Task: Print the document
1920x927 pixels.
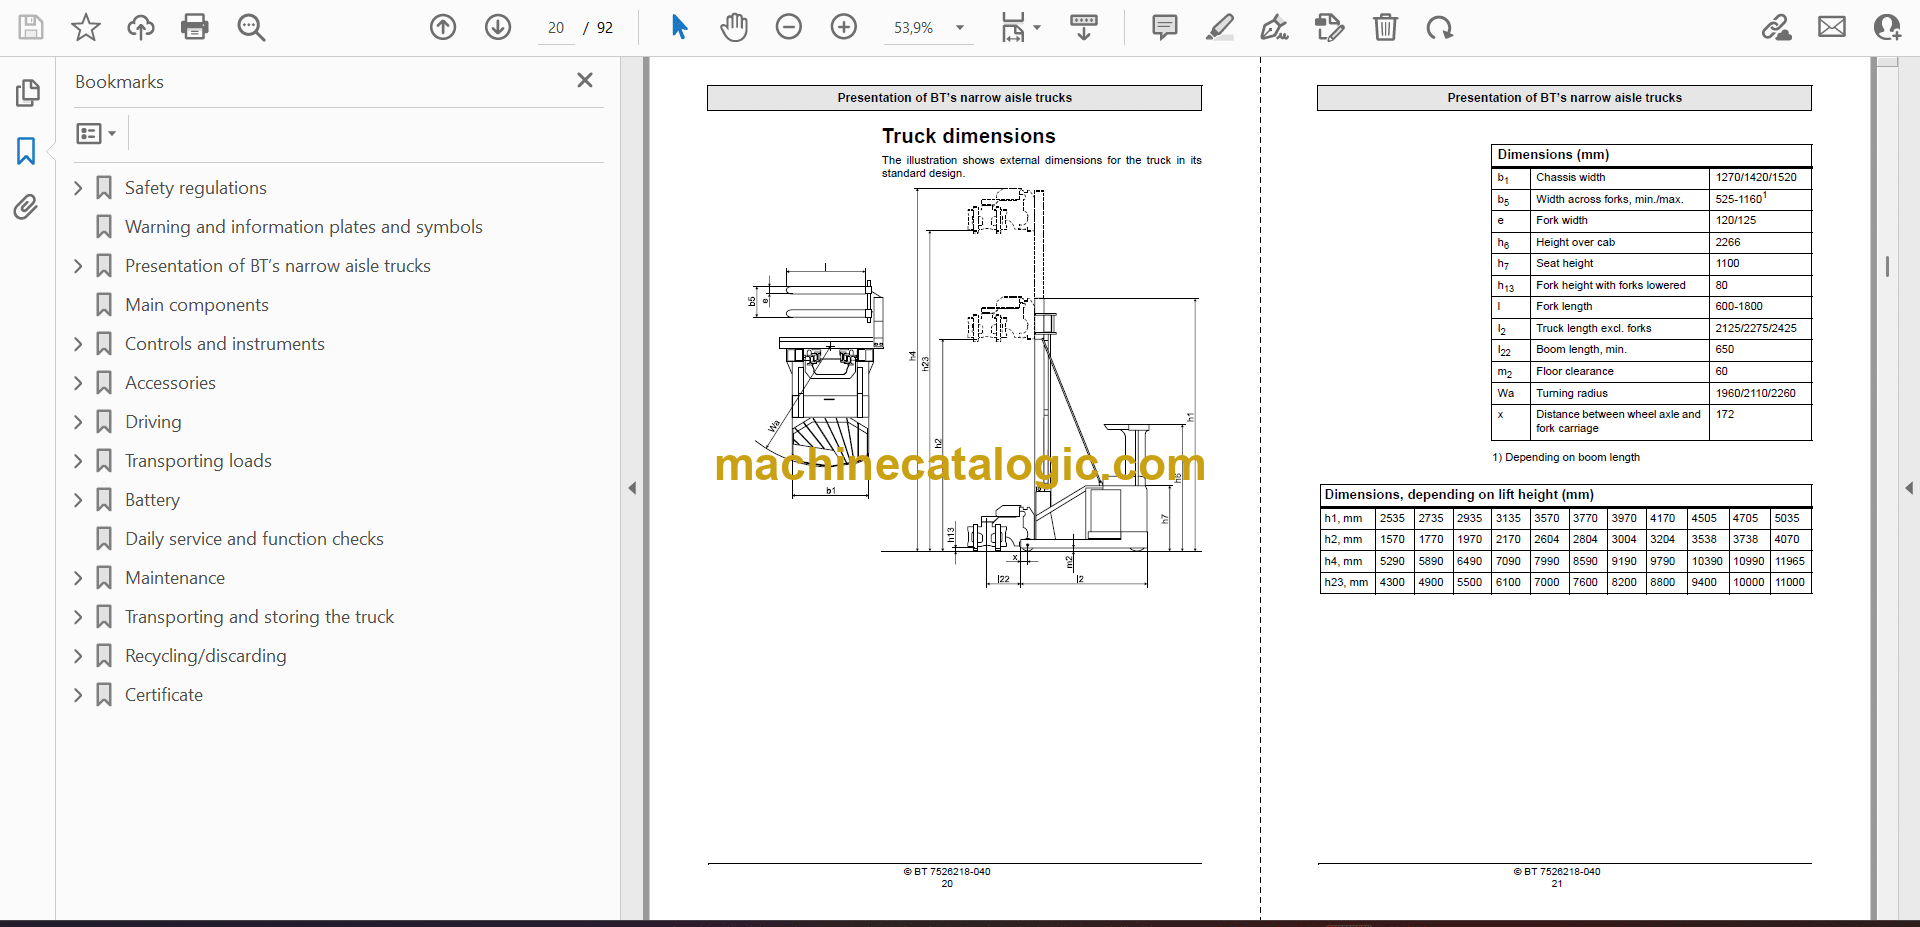Action: tap(195, 27)
